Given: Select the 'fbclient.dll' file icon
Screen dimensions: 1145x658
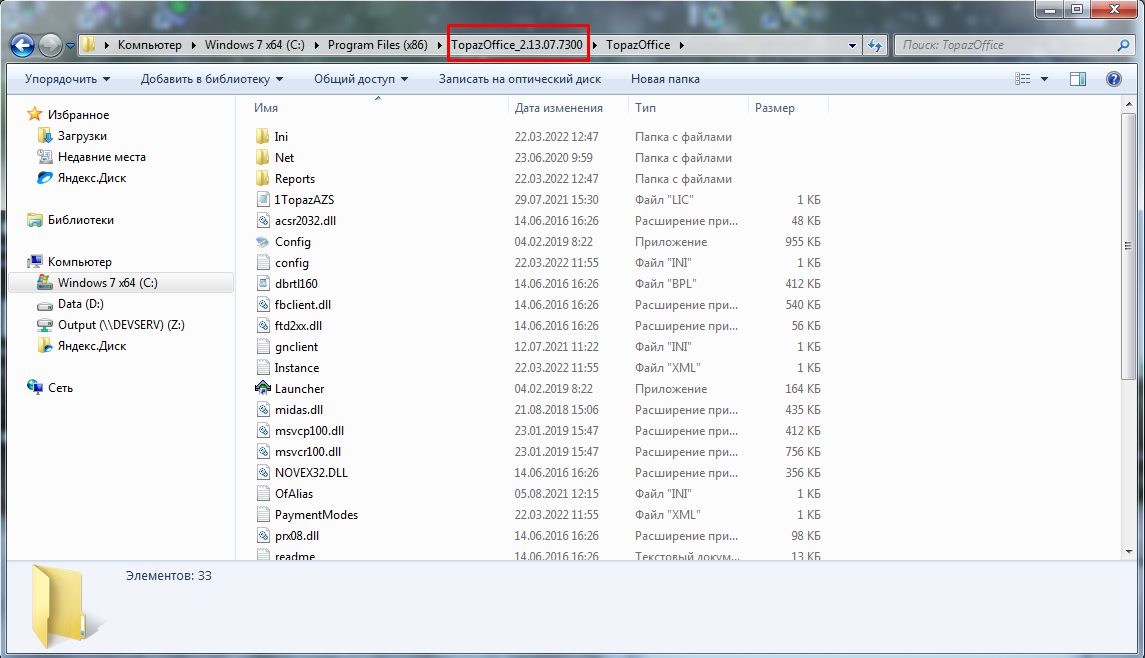Looking at the screenshot, I should [x=263, y=305].
